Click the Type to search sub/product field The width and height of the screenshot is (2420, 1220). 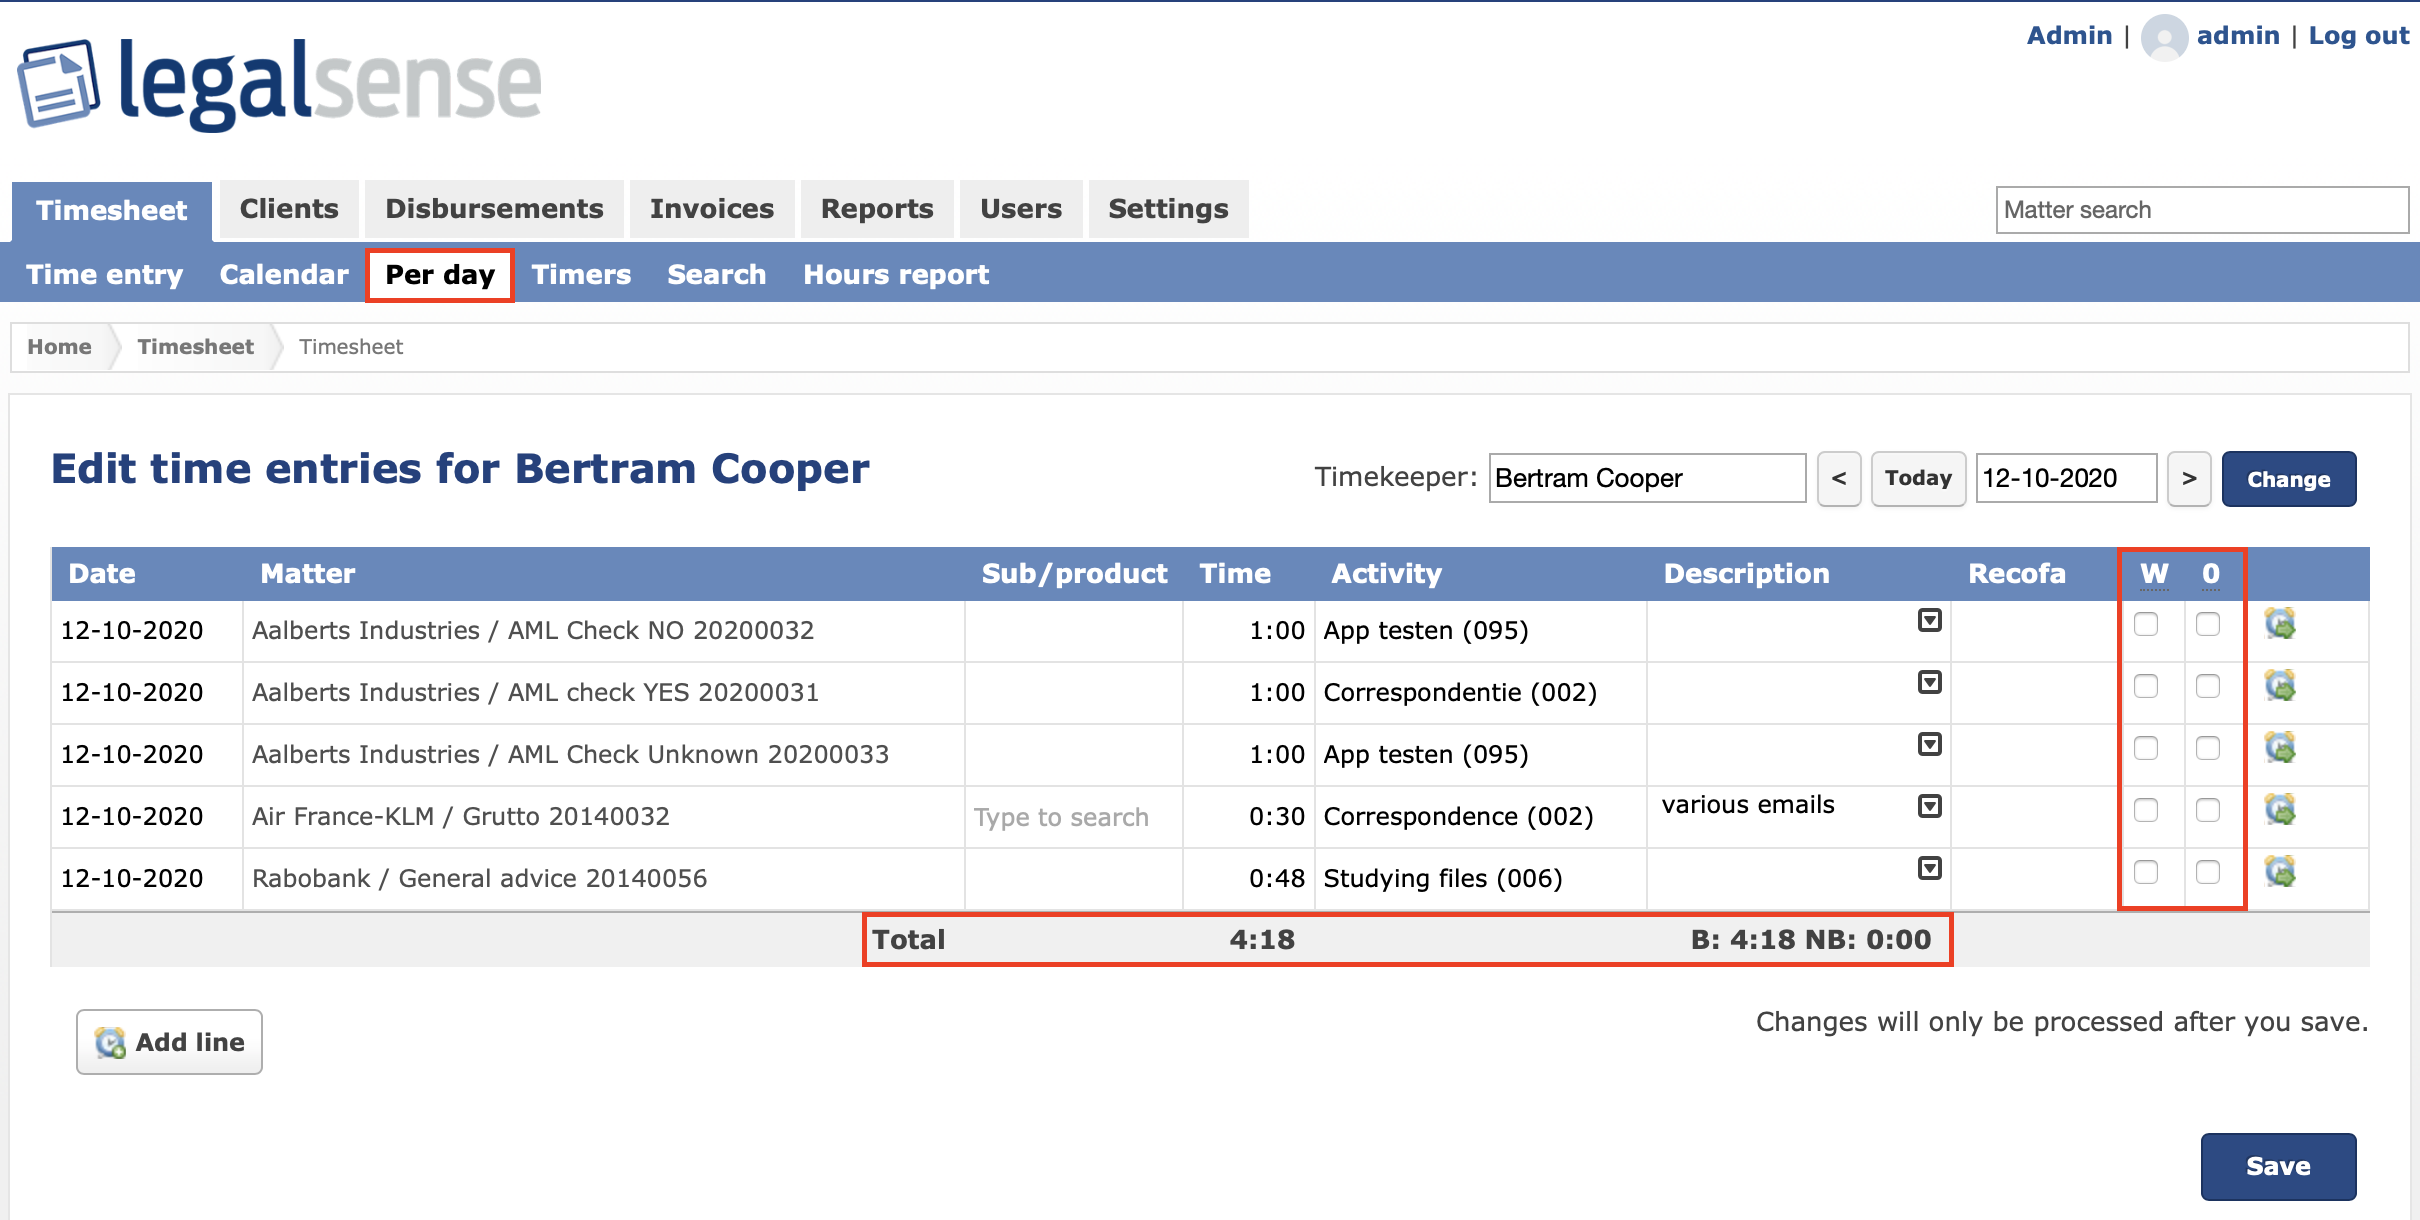pyautogui.click(x=1073, y=817)
